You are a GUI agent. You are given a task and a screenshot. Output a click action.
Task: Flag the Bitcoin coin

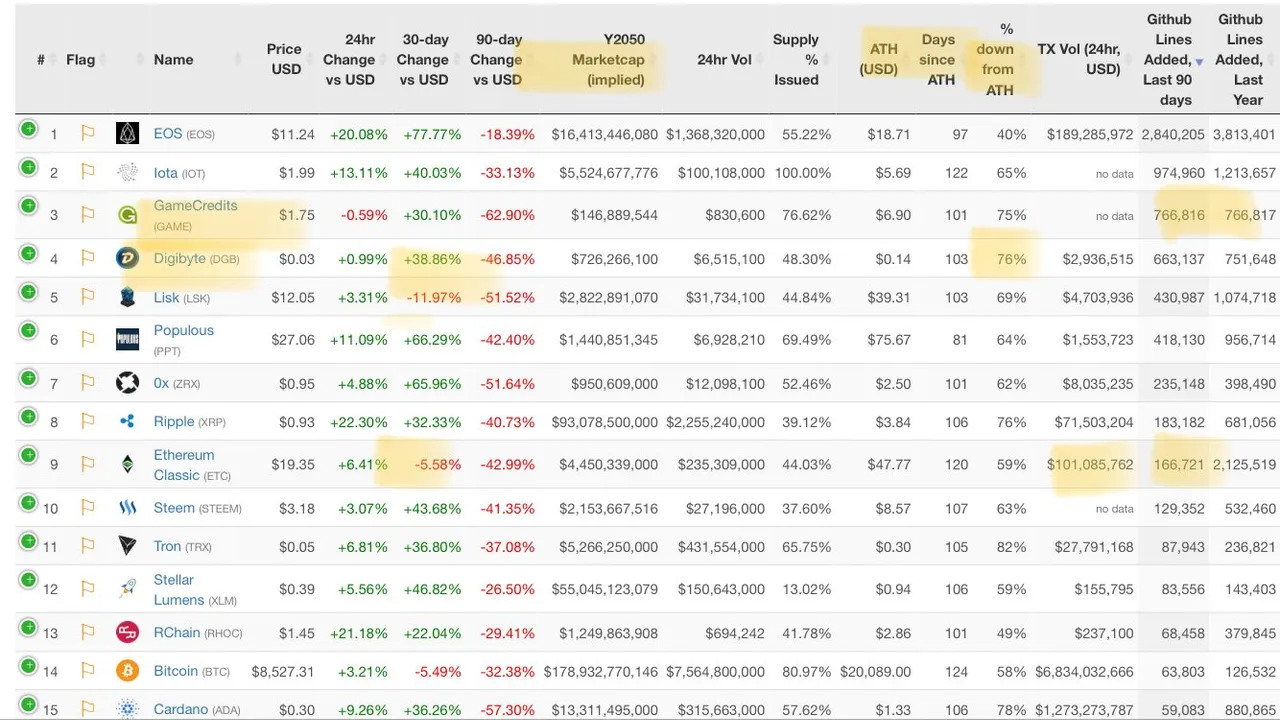[x=87, y=671]
